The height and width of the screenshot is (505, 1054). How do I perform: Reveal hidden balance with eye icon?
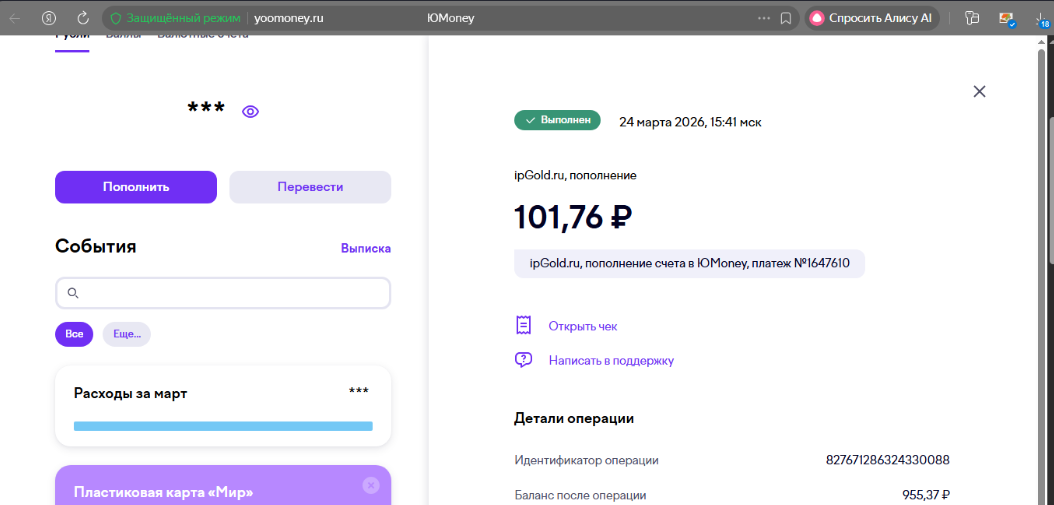click(x=250, y=111)
